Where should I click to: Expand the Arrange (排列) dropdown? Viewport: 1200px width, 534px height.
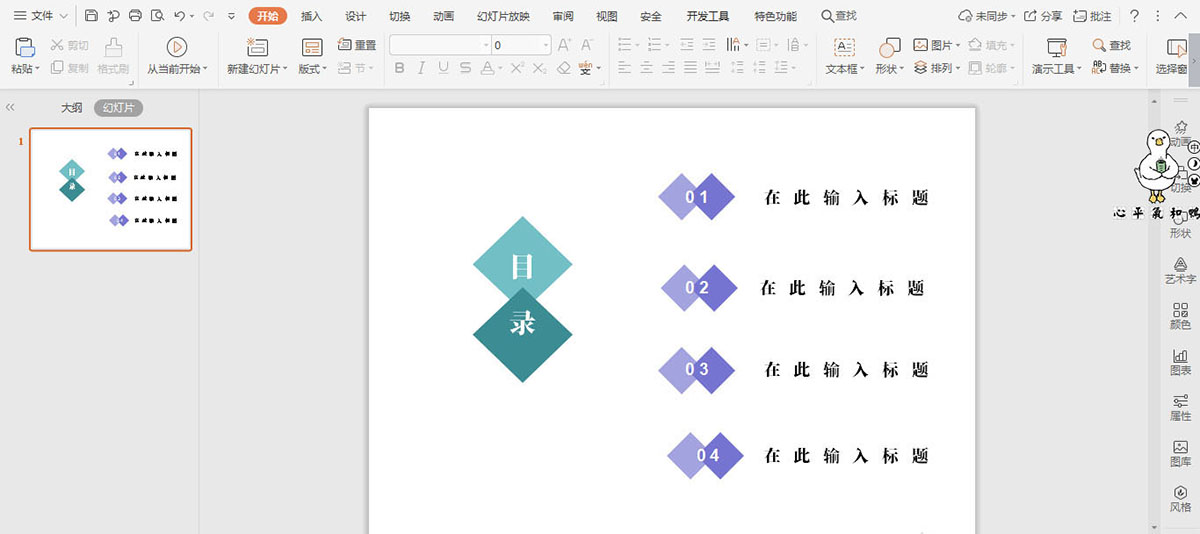click(959, 69)
